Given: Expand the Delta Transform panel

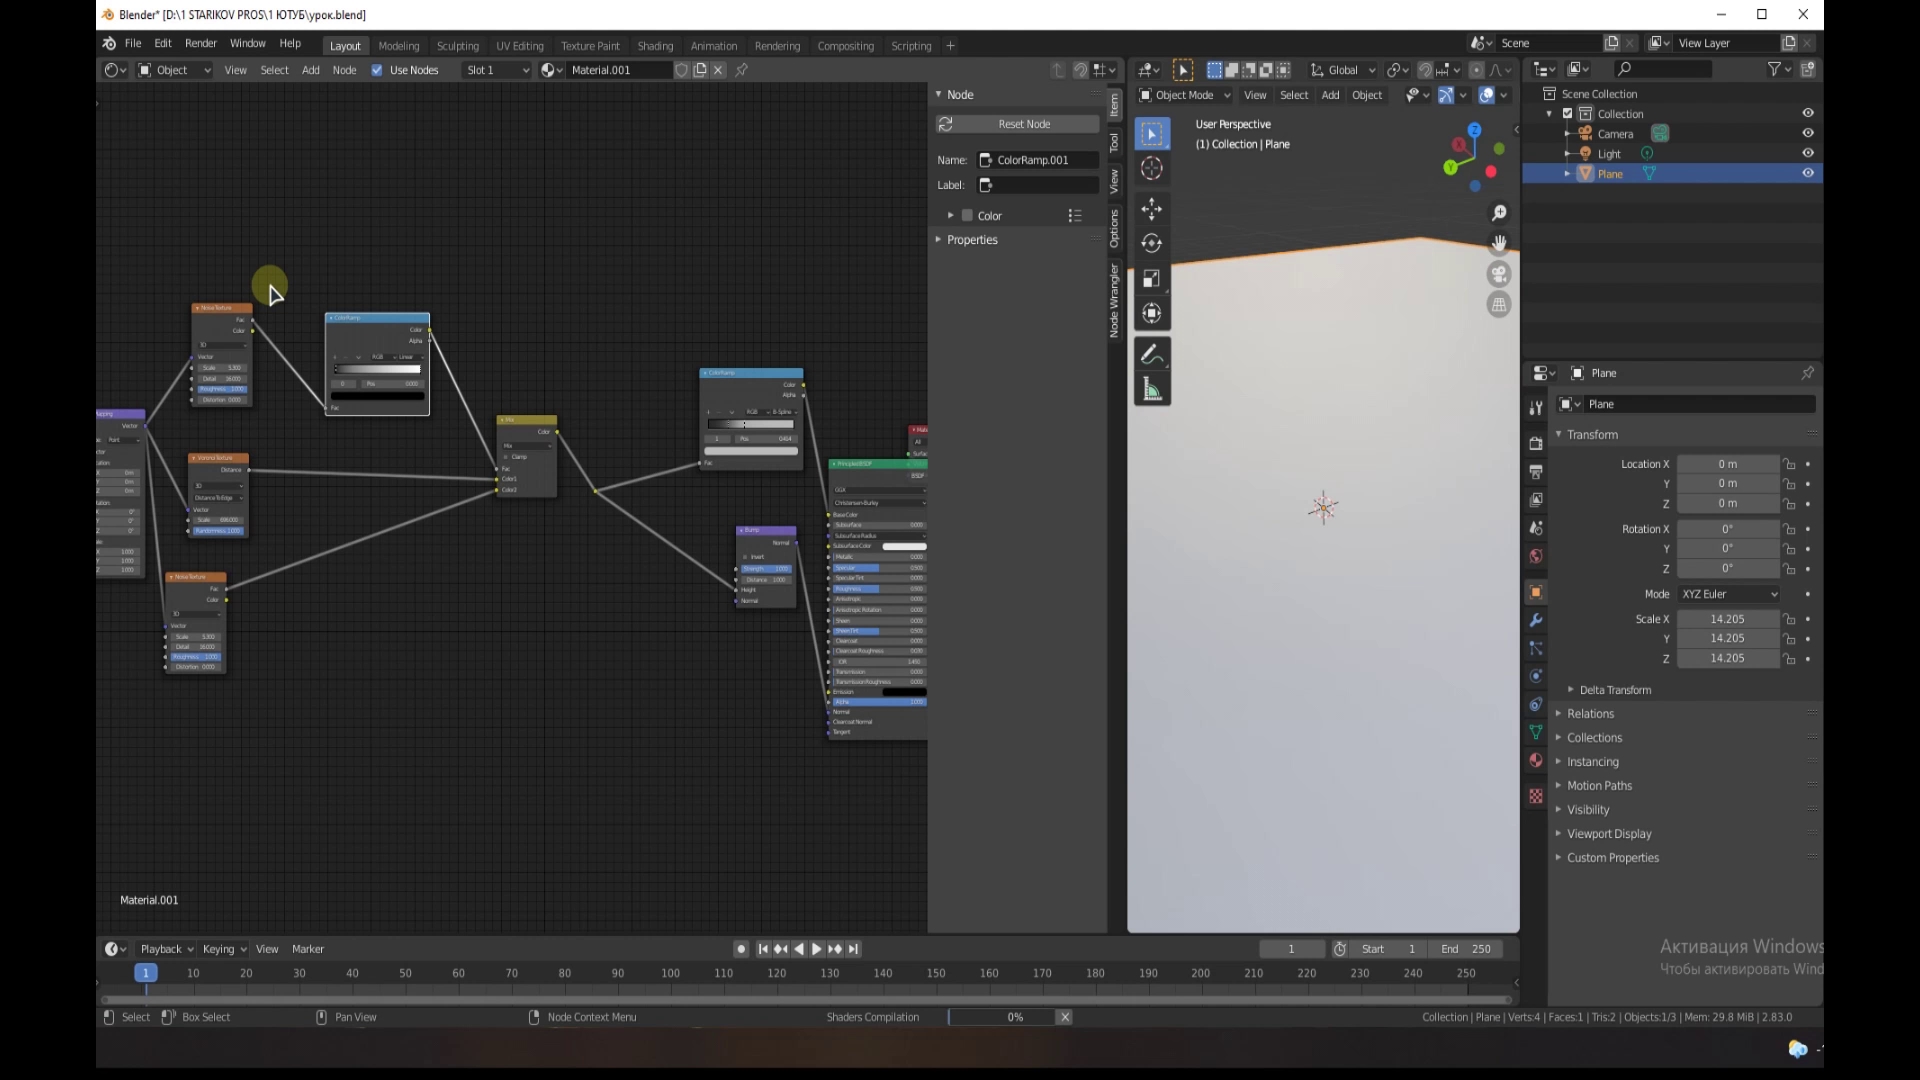Looking at the screenshot, I should [1614, 690].
